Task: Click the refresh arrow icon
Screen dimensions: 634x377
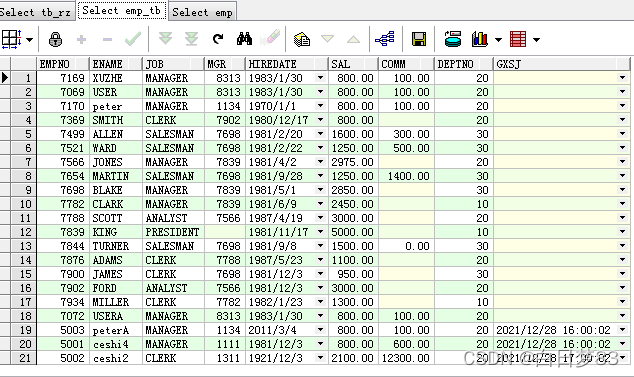Action: pyautogui.click(x=218, y=39)
